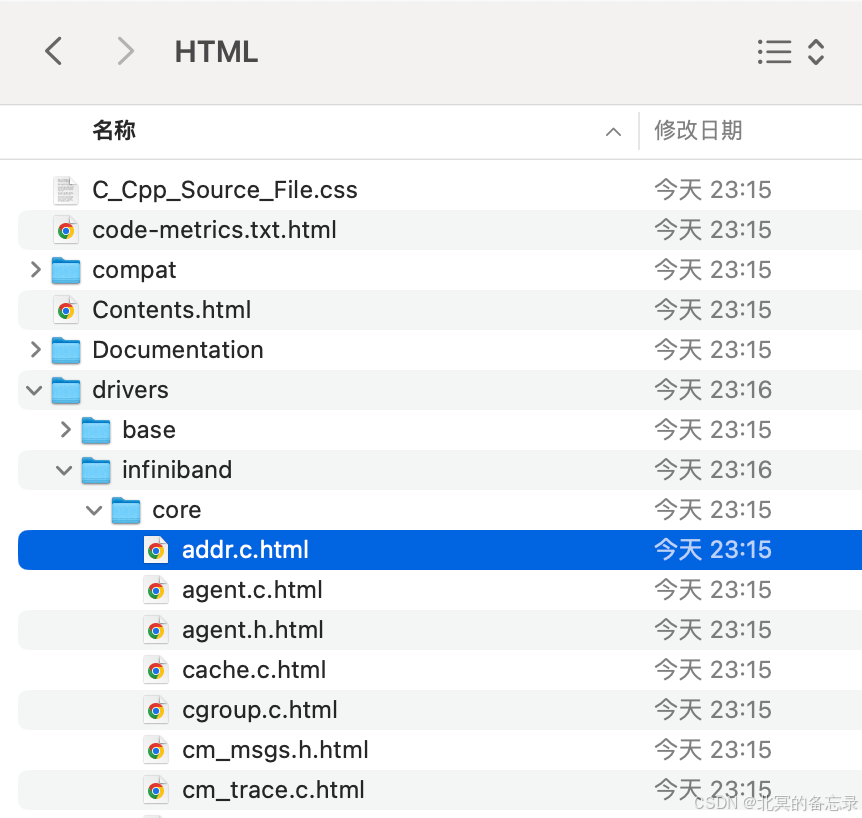
Task: Sort by the 修改日期 column header
Action: click(x=698, y=131)
